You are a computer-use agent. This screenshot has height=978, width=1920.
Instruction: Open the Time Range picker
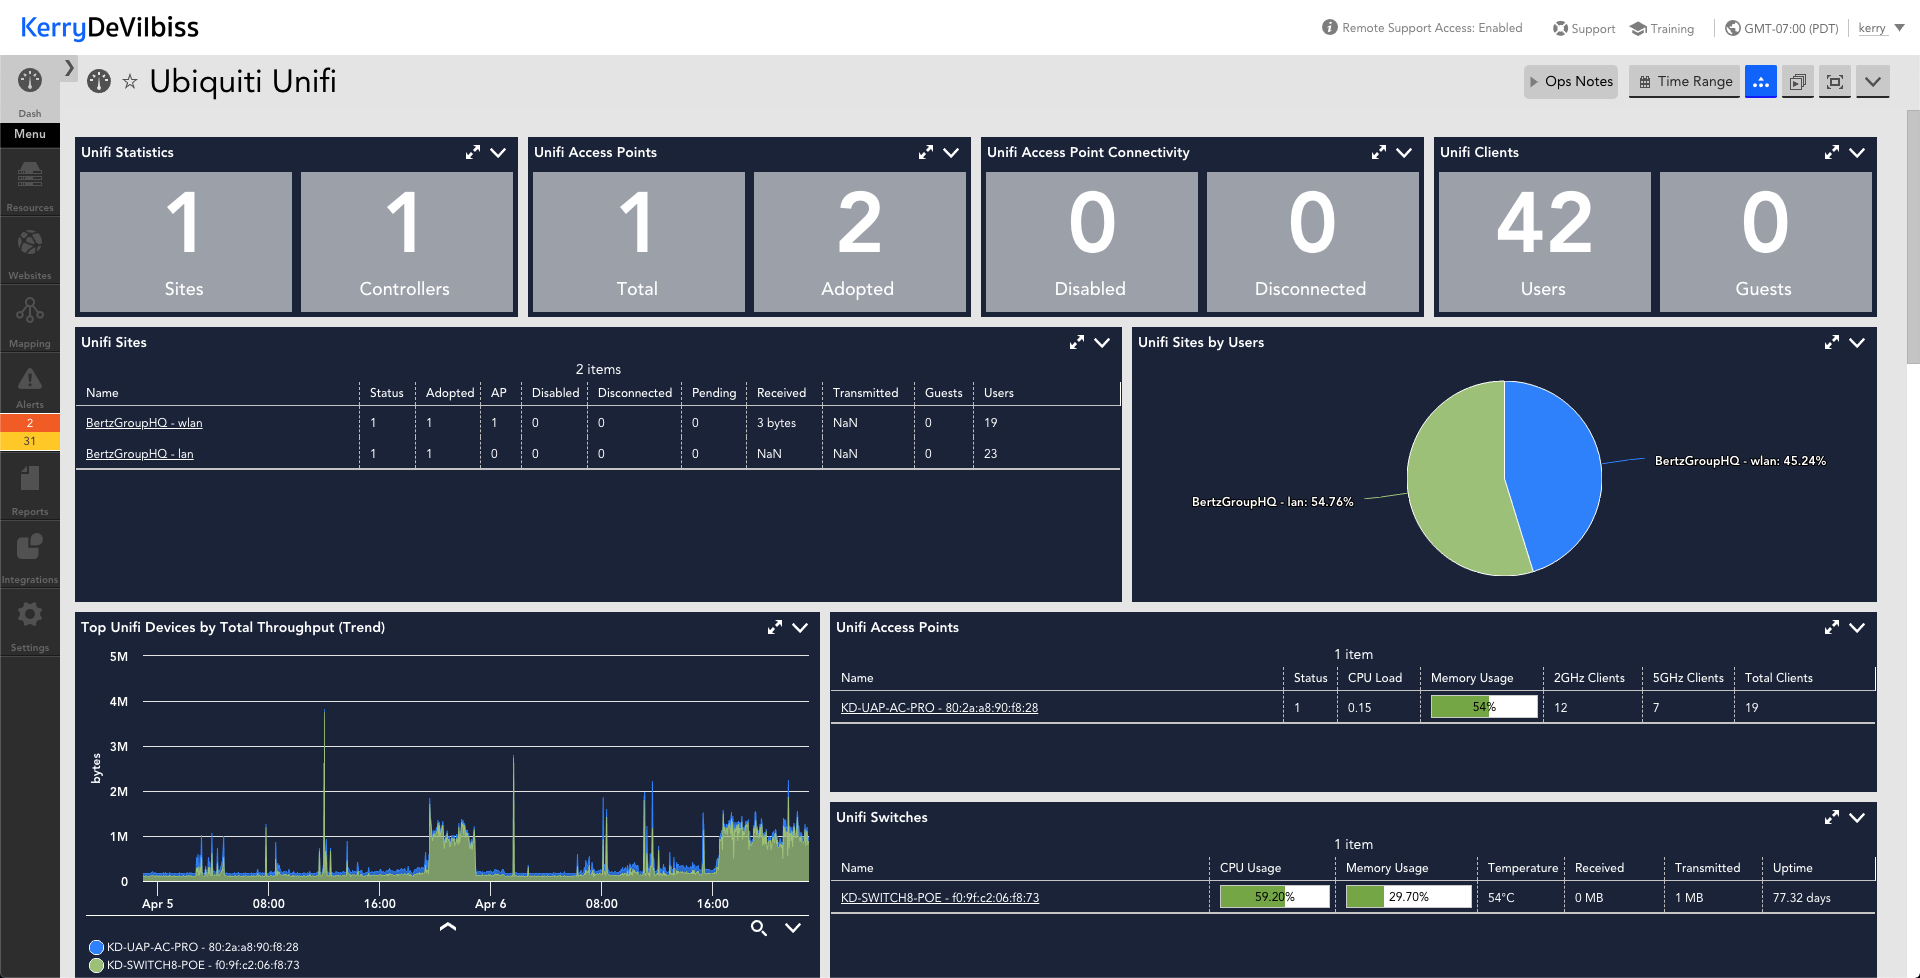[1684, 81]
